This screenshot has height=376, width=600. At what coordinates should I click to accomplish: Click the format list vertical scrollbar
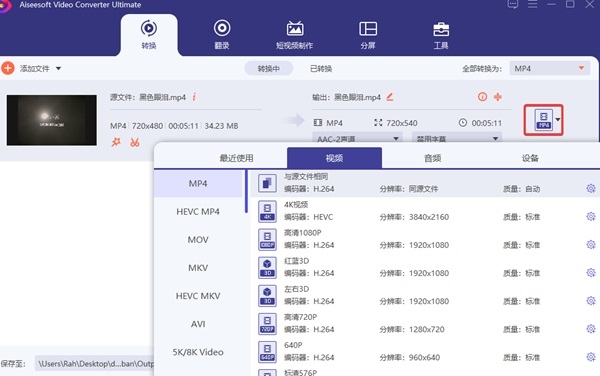click(246, 192)
